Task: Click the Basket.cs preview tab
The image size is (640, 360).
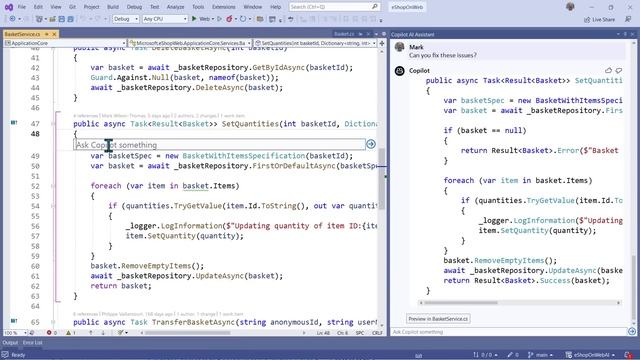Action: 344,34
